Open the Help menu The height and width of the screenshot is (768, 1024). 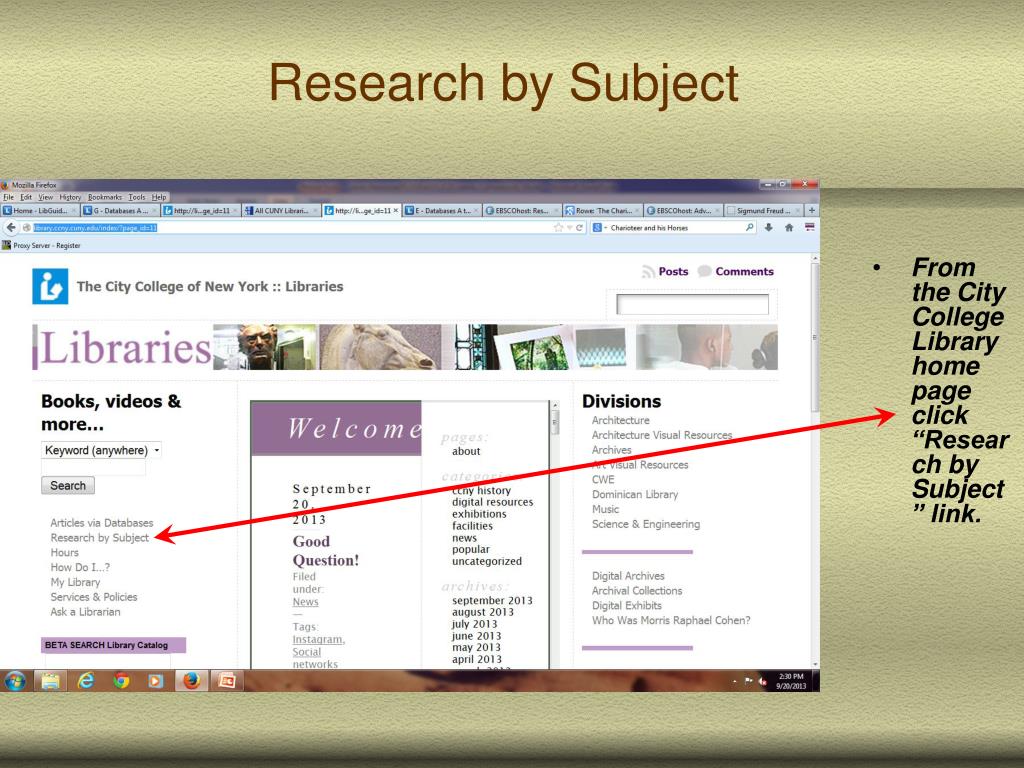(x=159, y=197)
